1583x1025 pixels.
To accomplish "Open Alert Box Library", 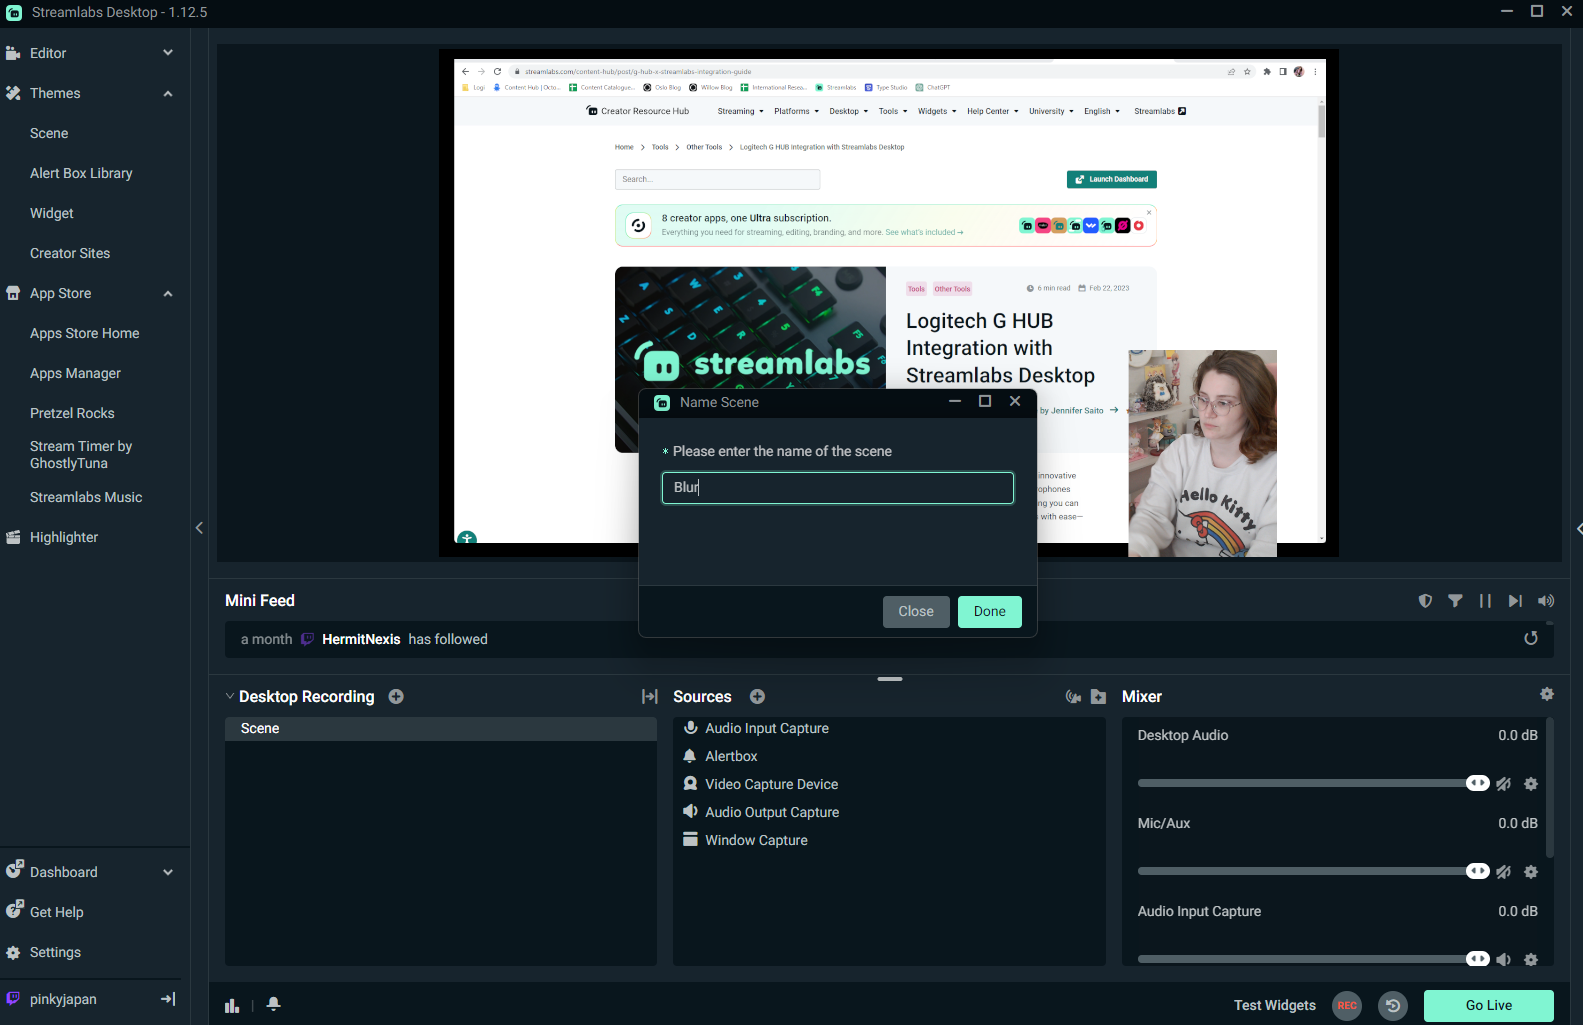I will (81, 173).
